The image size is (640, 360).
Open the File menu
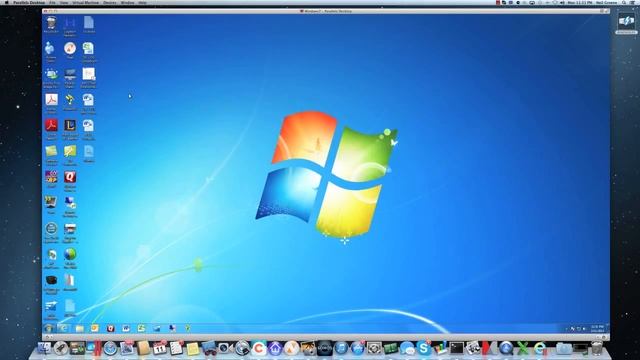click(52, 2)
